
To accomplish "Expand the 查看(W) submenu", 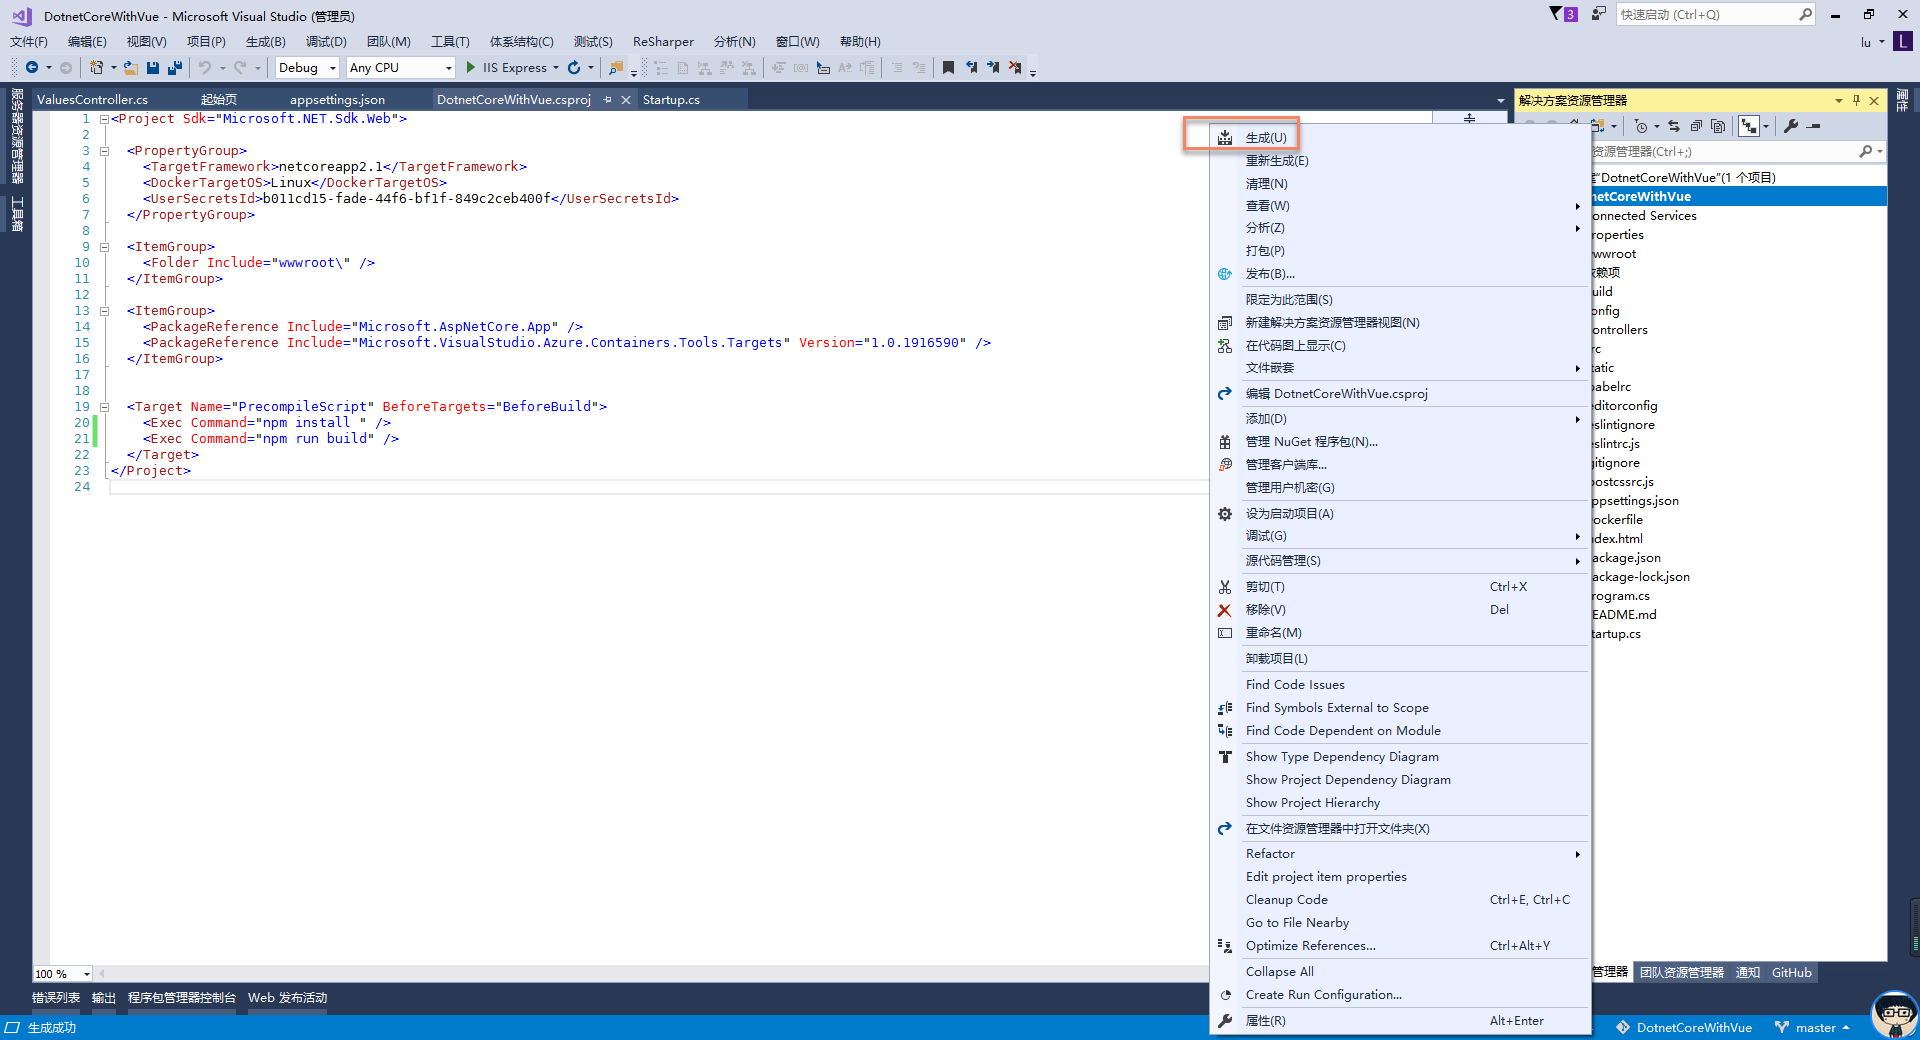I will (1400, 206).
